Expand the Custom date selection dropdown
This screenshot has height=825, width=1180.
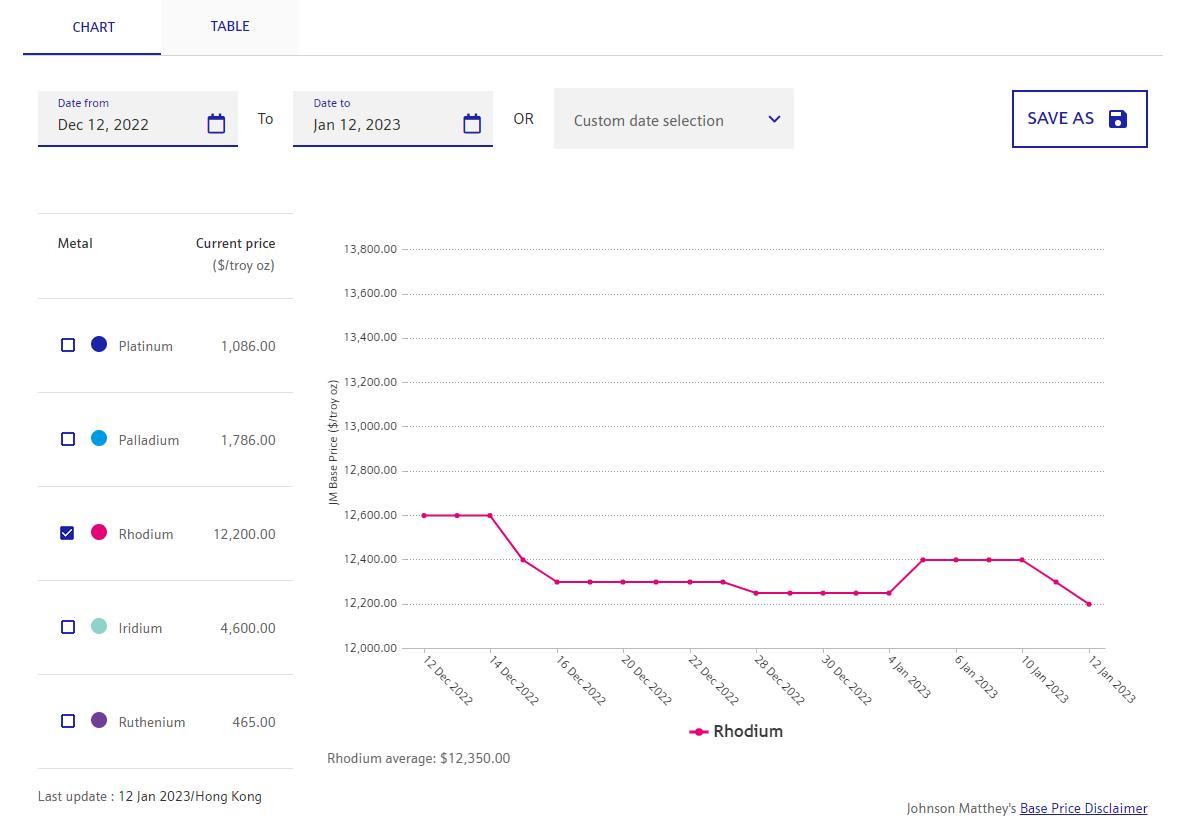(673, 120)
